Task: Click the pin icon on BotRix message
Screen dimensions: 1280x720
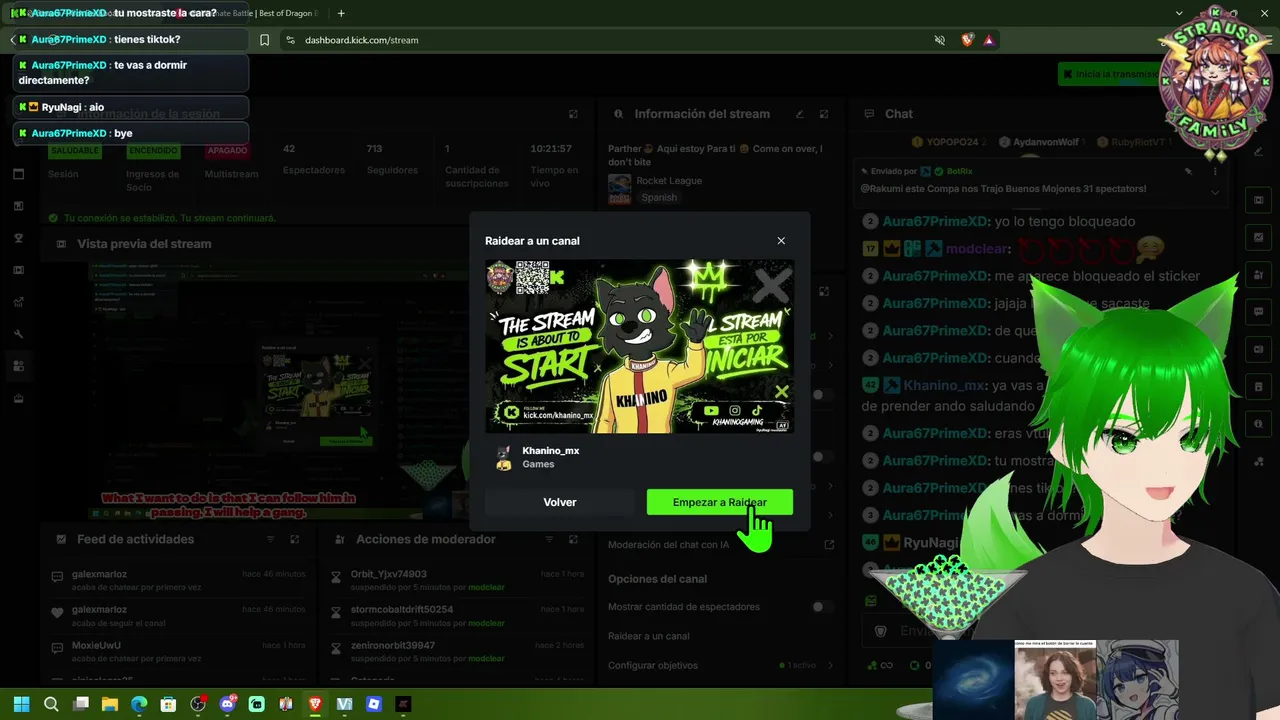Action: coord(1189,171)
